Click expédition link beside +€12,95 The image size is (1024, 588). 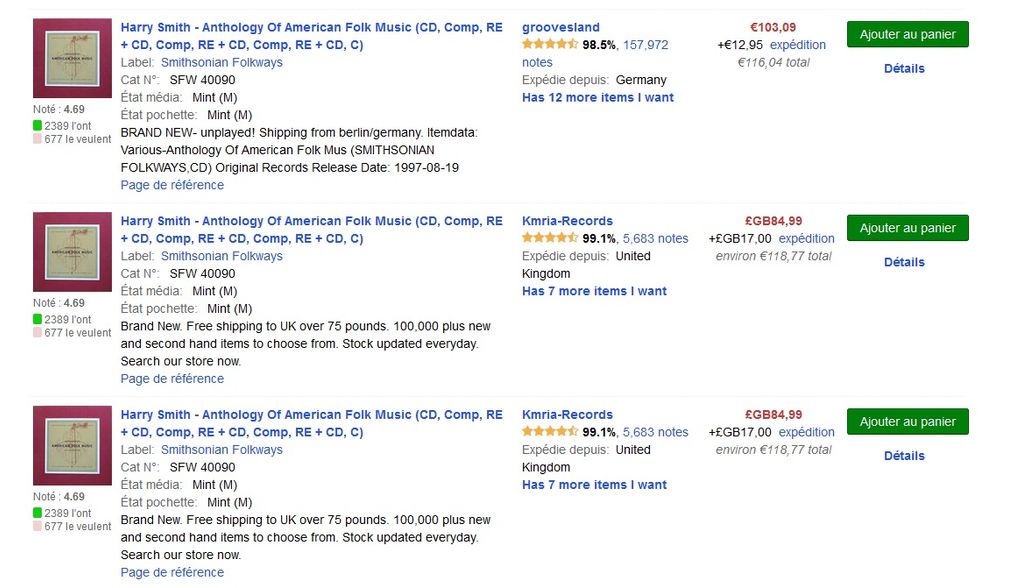click(x=798, y=45)
